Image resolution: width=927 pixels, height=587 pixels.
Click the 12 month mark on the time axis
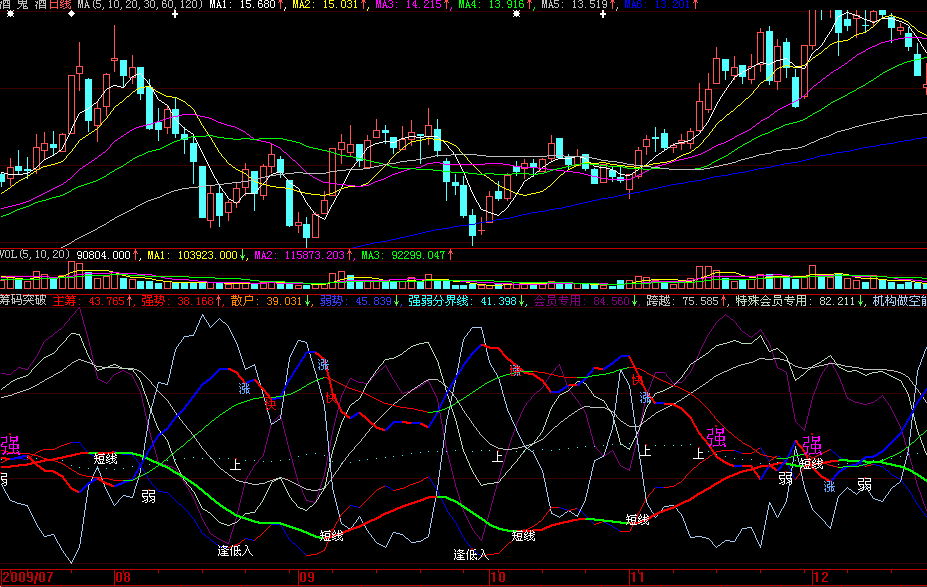pyautogui.click(x=821, y=577)
